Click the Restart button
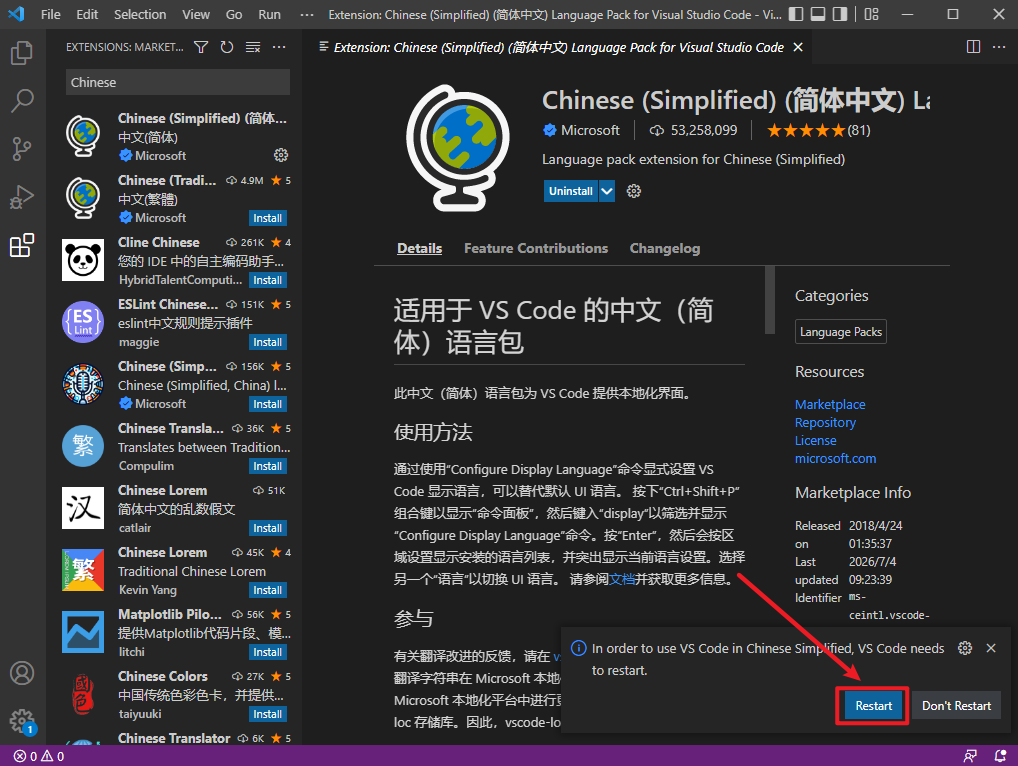The height and width of the screenshot is (766, 1018). point(873,706)
